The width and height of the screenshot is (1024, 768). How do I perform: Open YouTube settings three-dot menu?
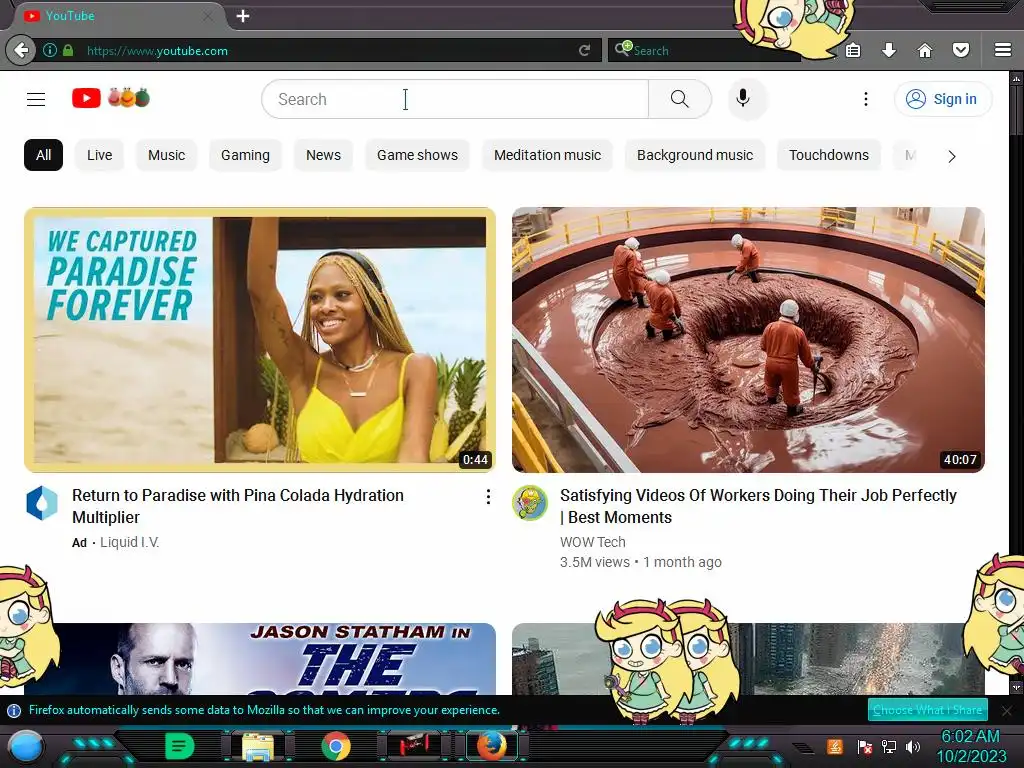pyautogui.click(x=866, y=99)
